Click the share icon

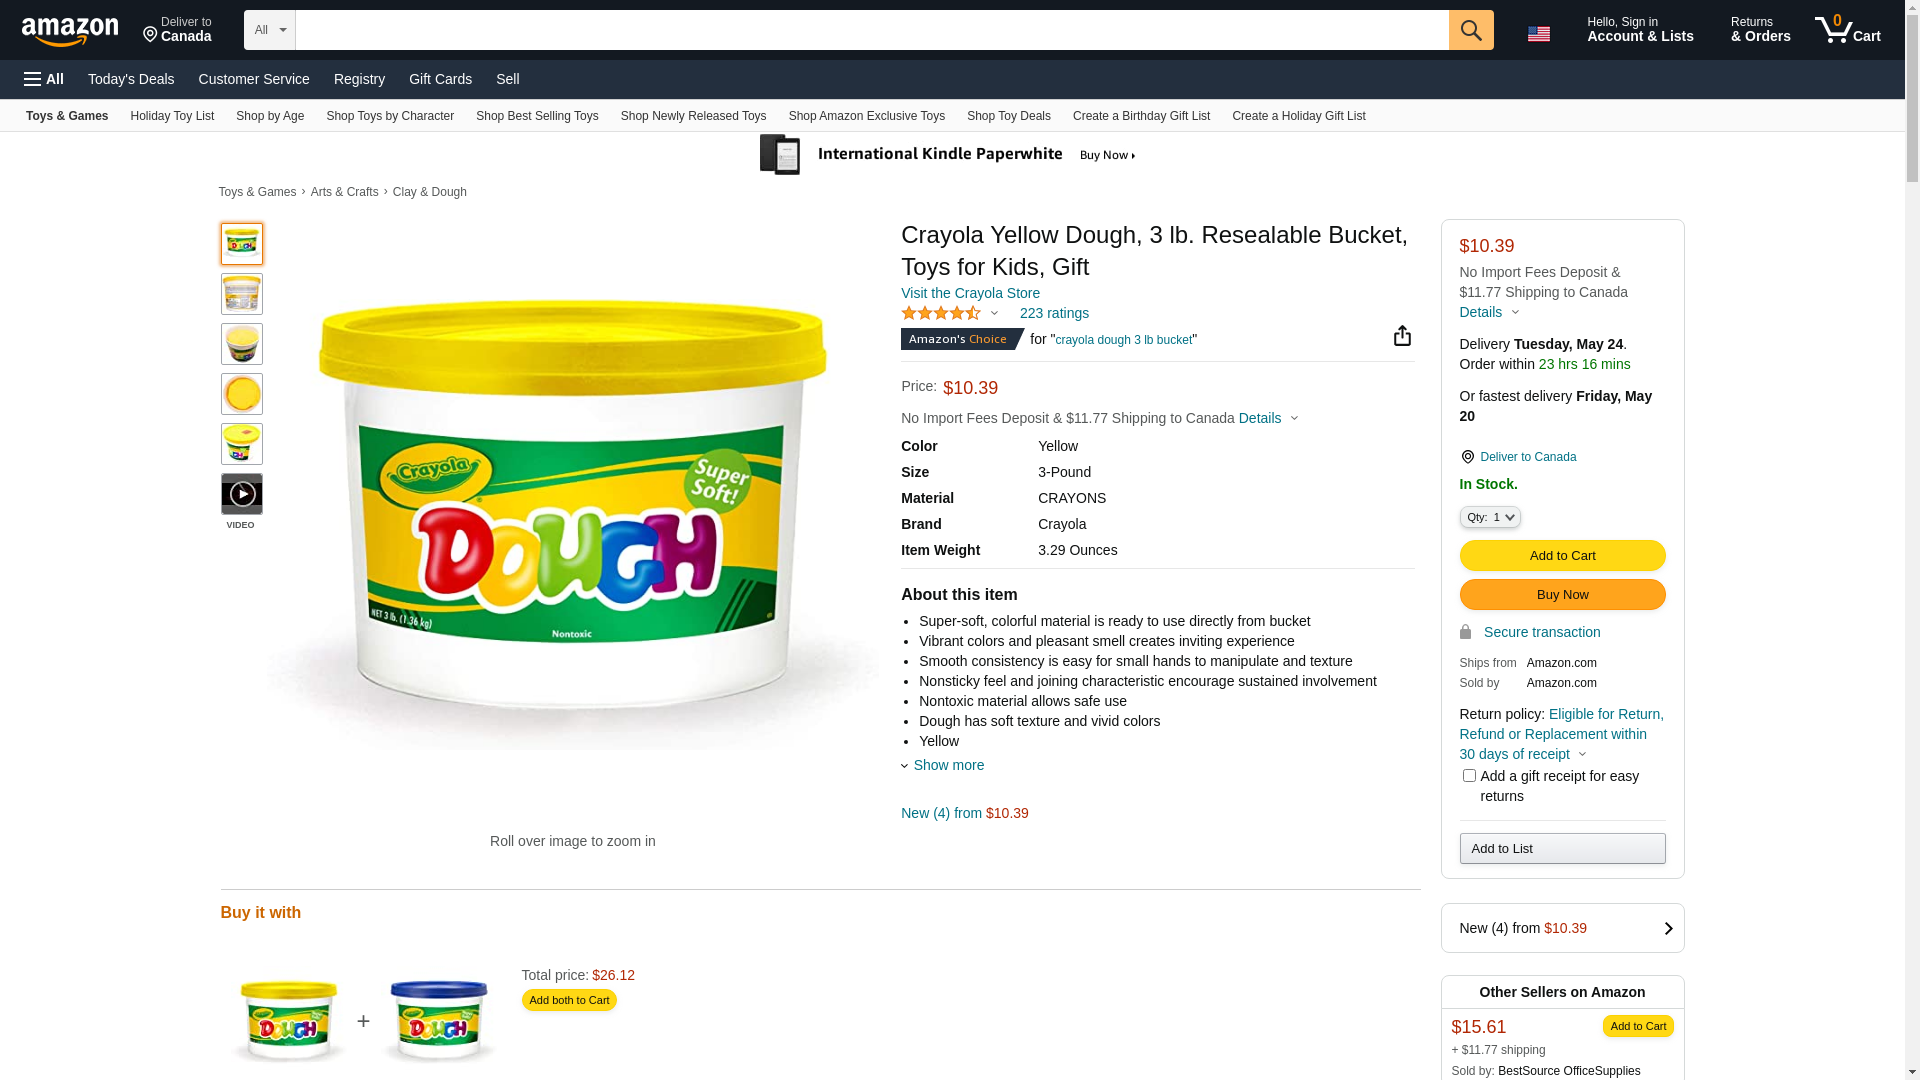(1402, 336)
